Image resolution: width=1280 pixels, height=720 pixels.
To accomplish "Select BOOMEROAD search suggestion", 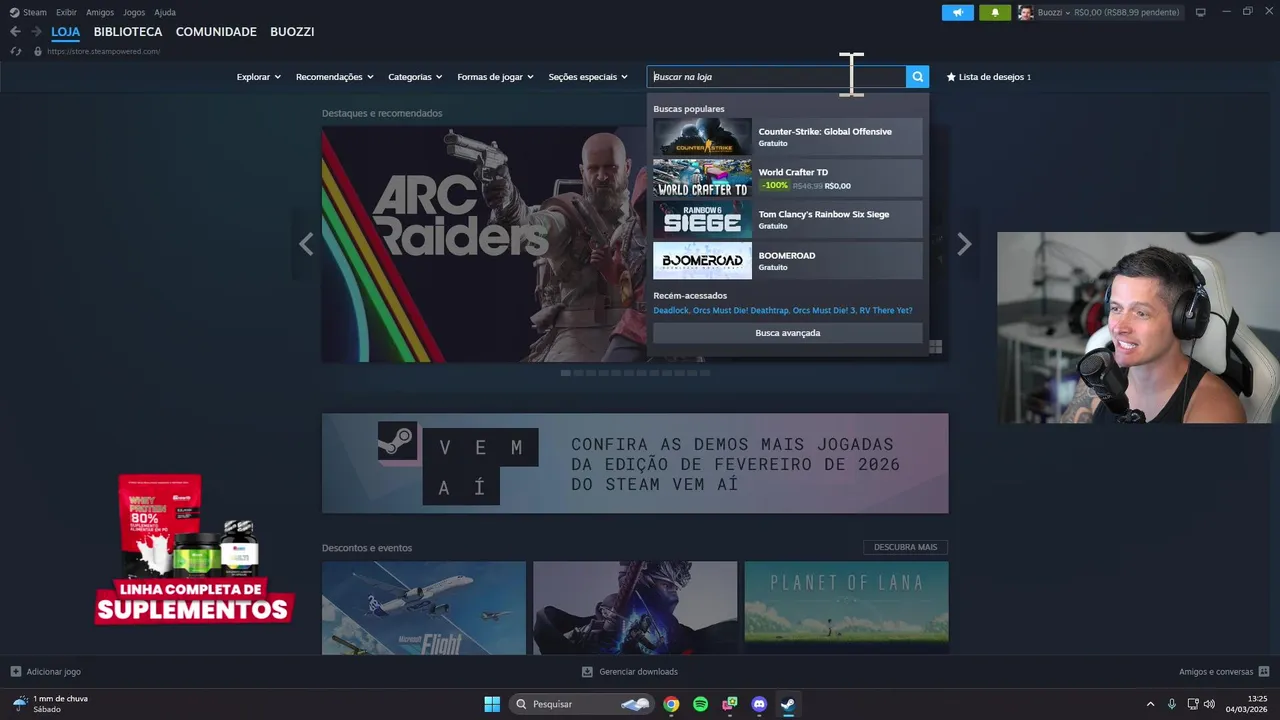I will 788,261.
